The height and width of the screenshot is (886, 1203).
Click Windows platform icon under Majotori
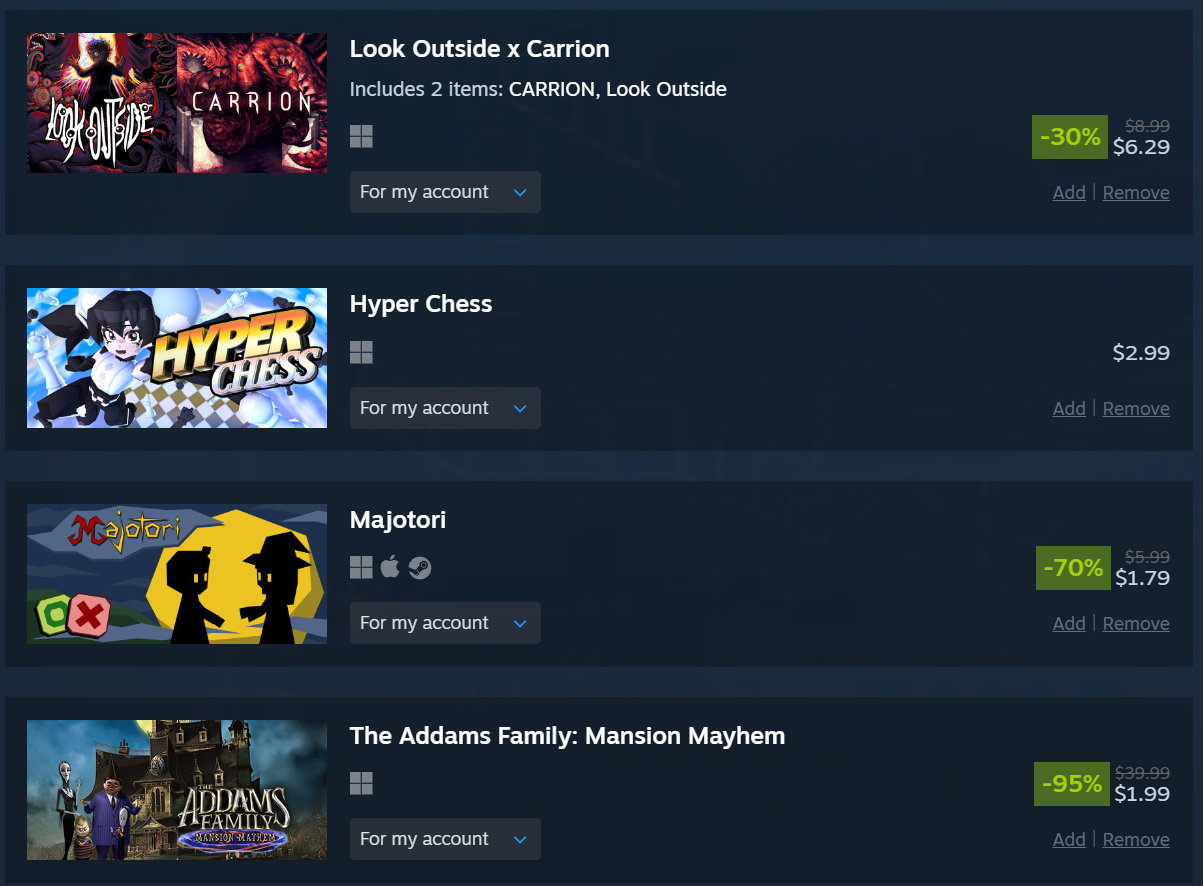361,568
